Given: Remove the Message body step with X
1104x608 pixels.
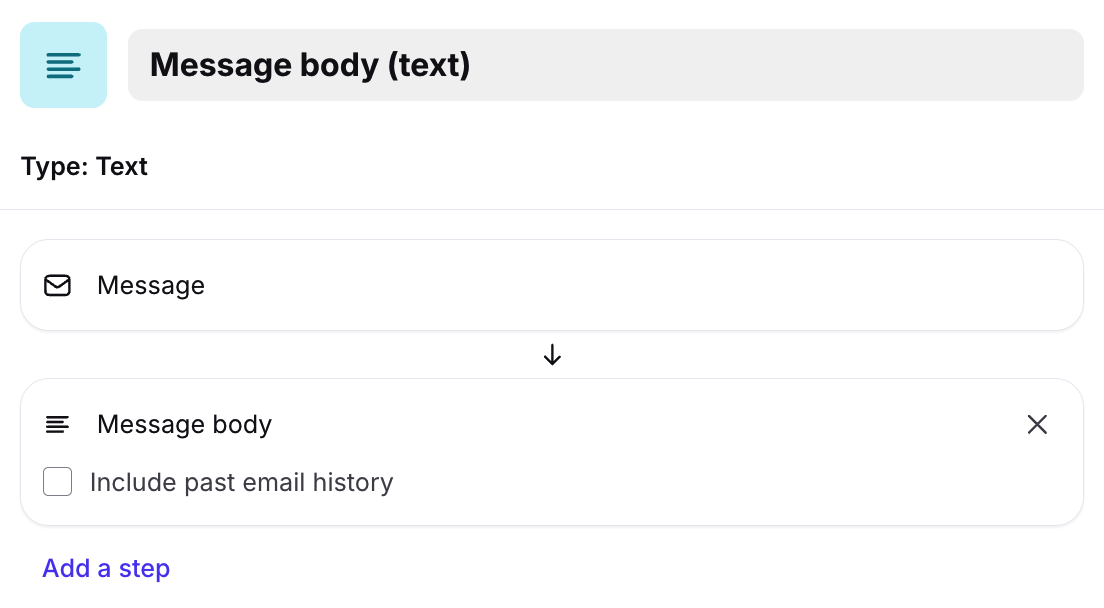Looking at the screenshot, I should [1037, 425].
